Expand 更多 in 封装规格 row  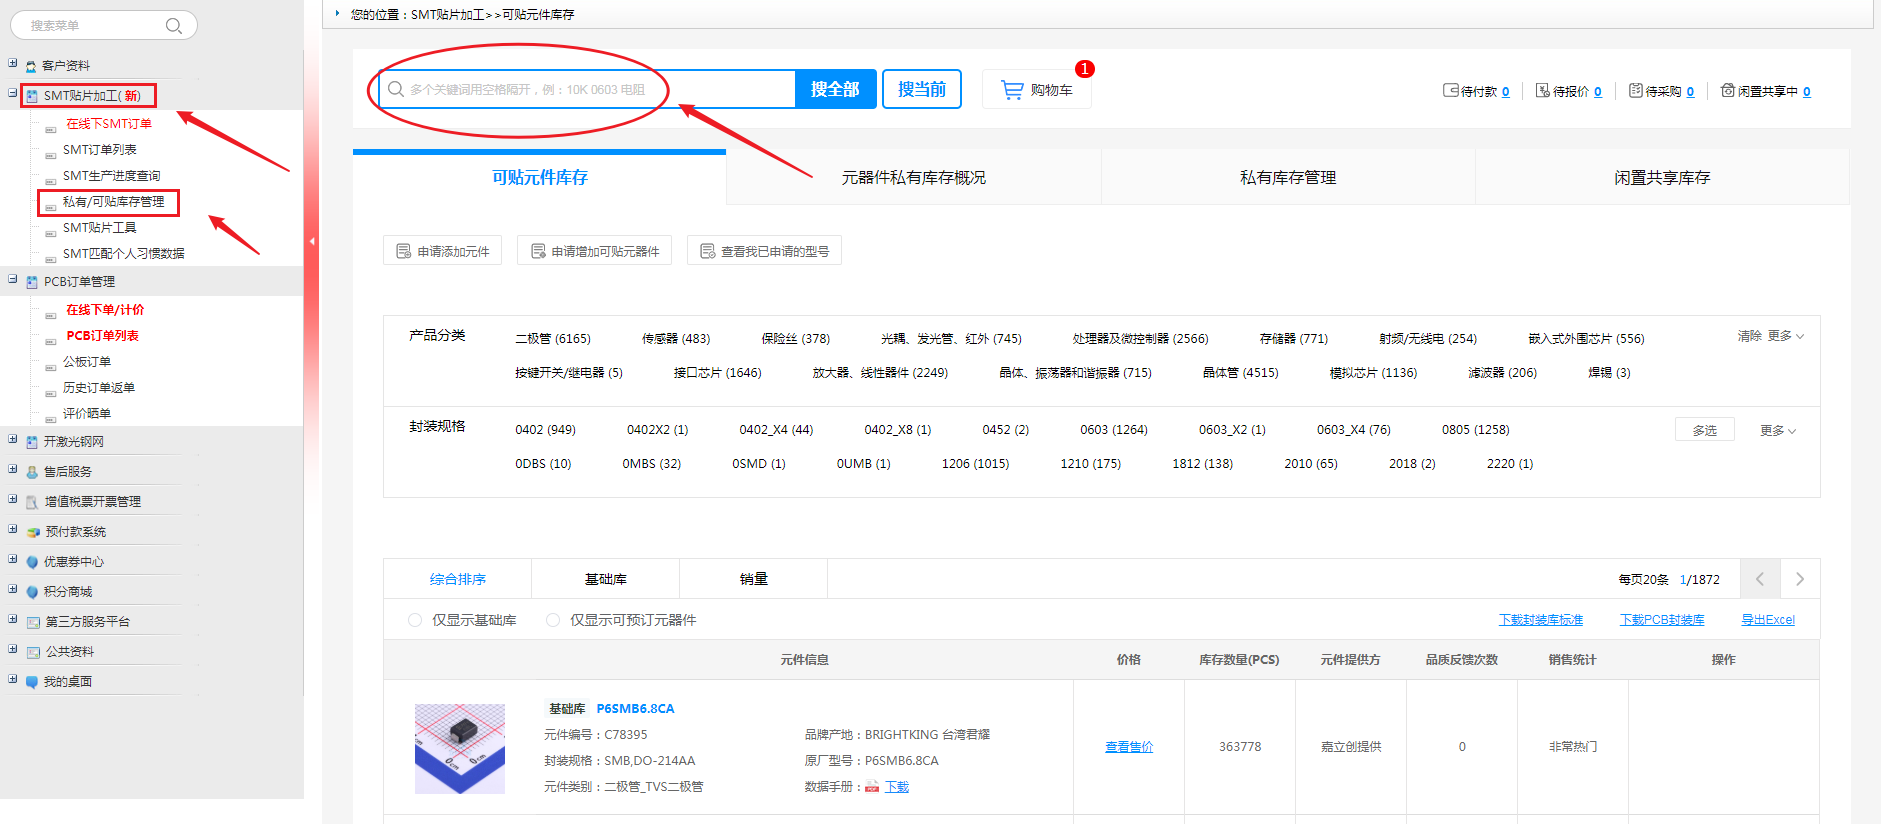coord(1777,431)
